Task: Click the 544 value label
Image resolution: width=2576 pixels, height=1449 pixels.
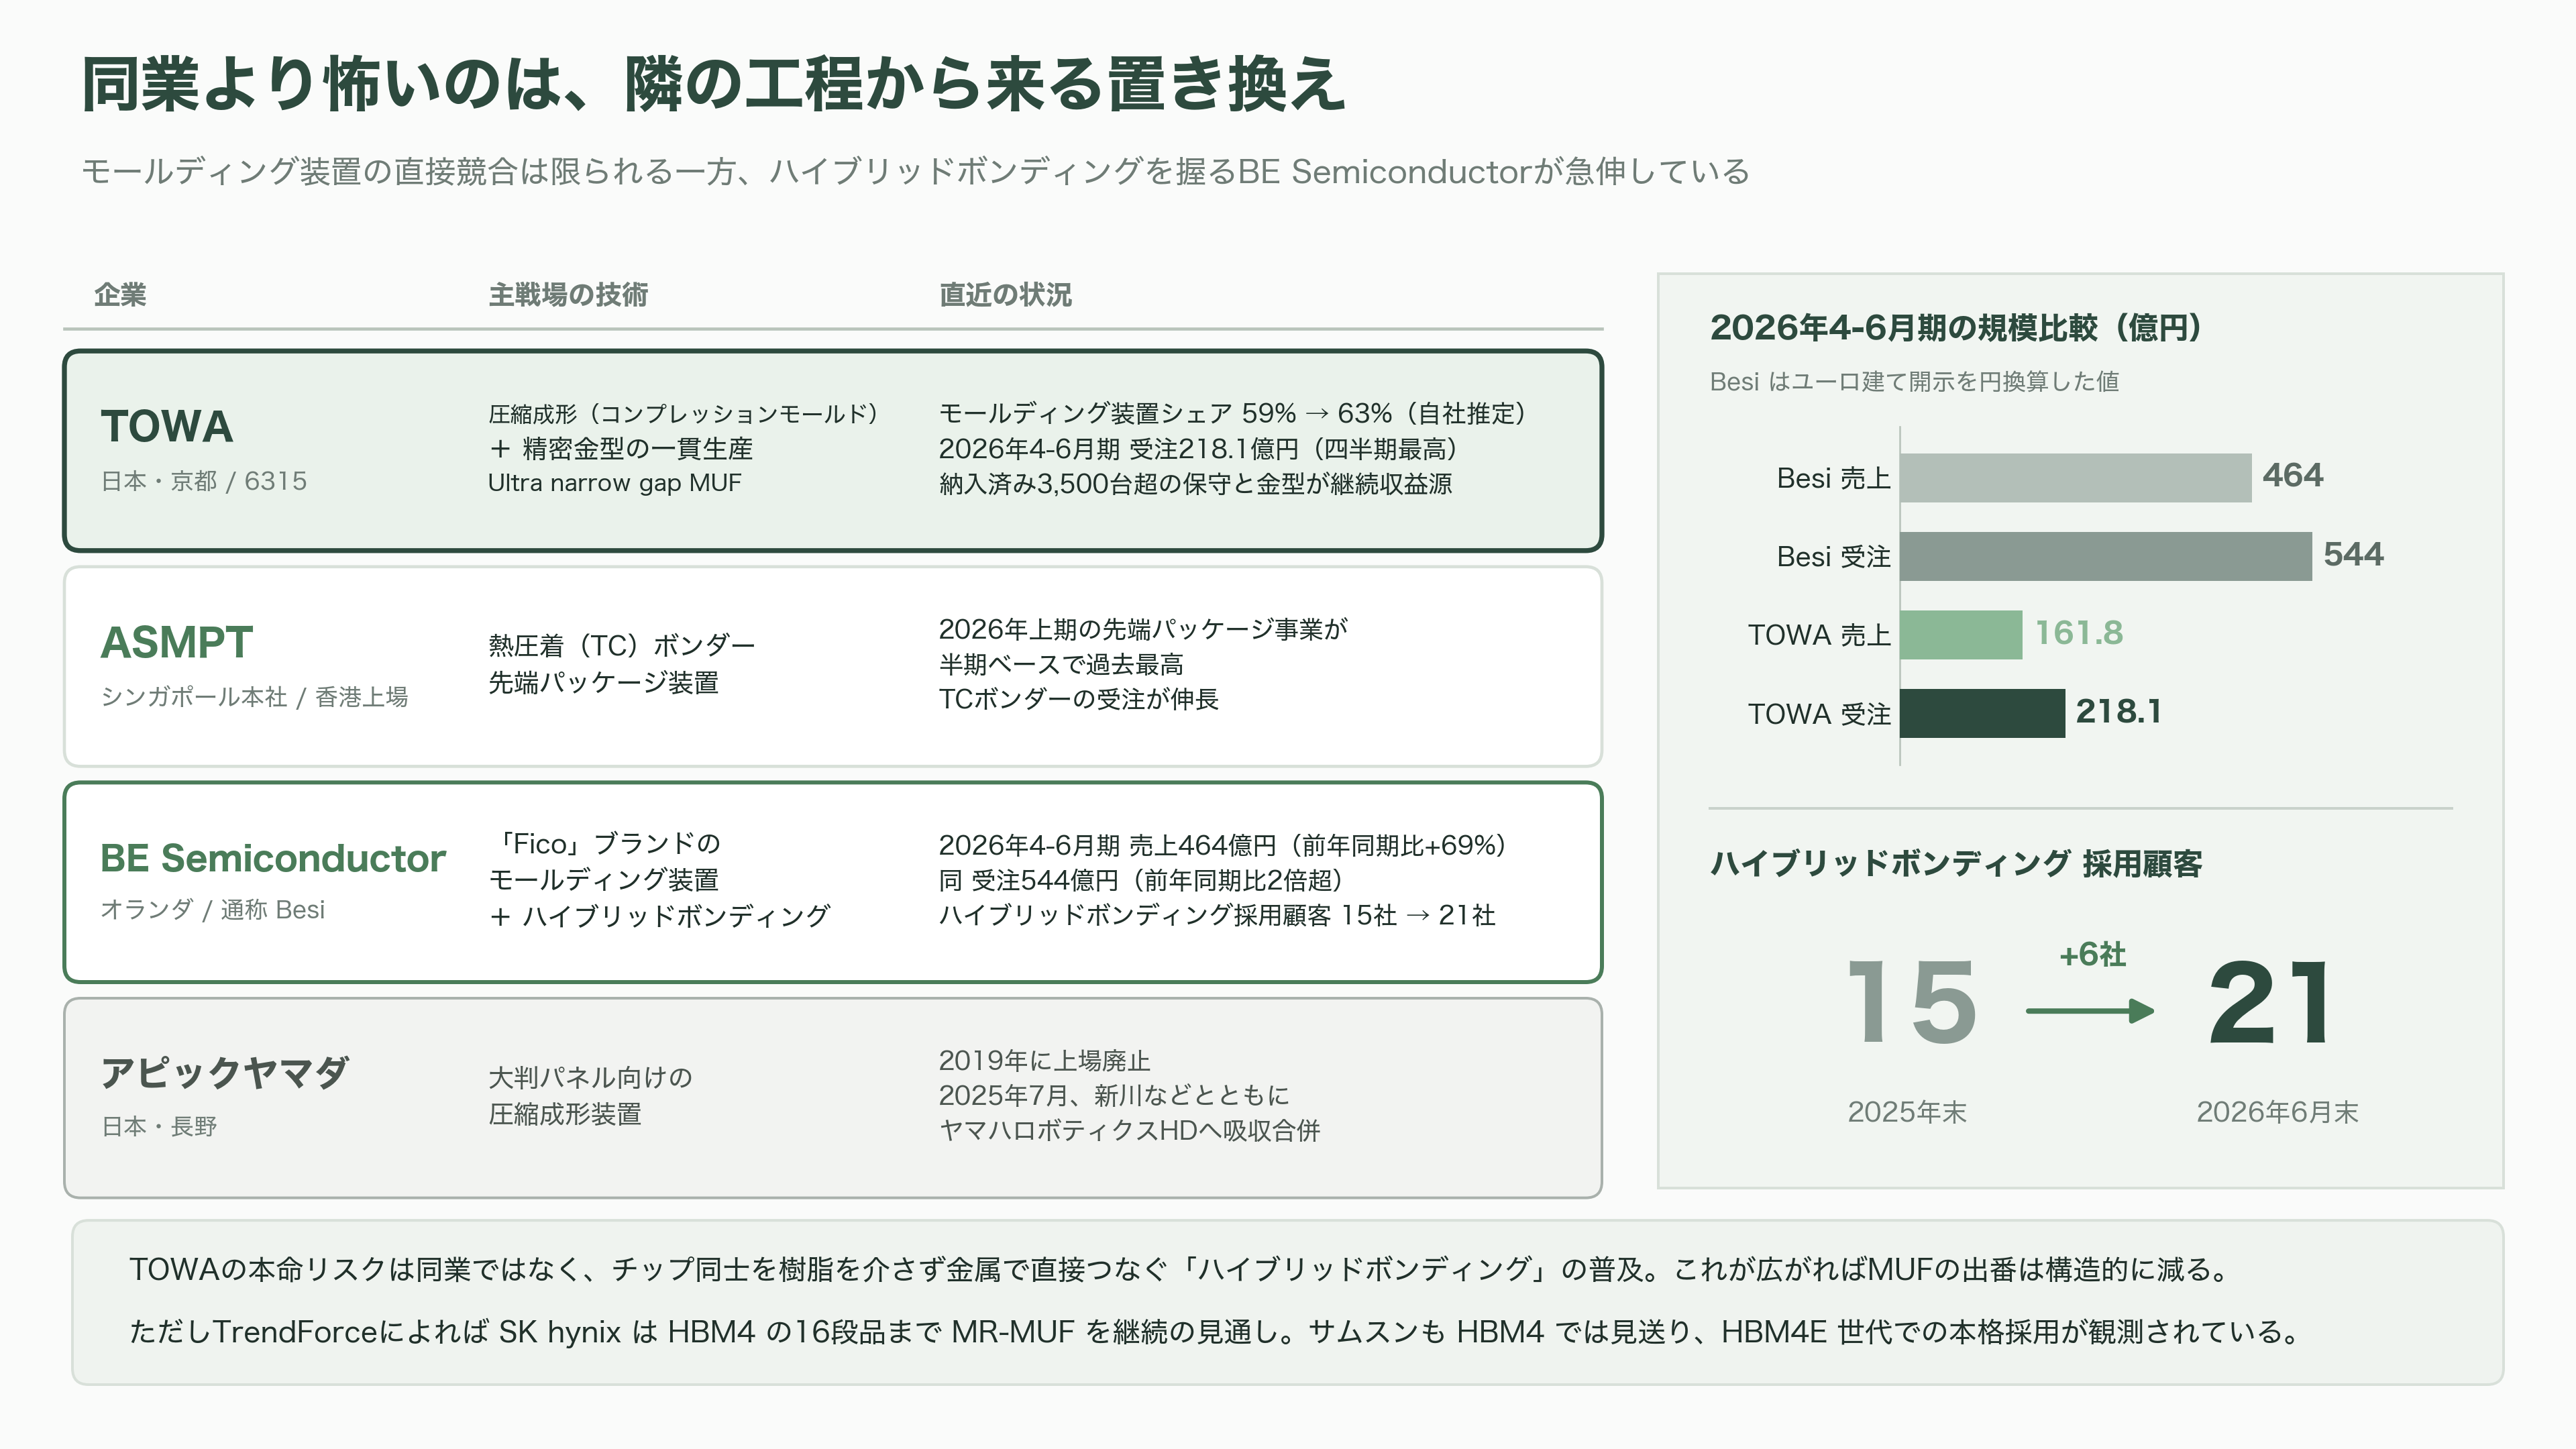Action: pos(2353,554)
